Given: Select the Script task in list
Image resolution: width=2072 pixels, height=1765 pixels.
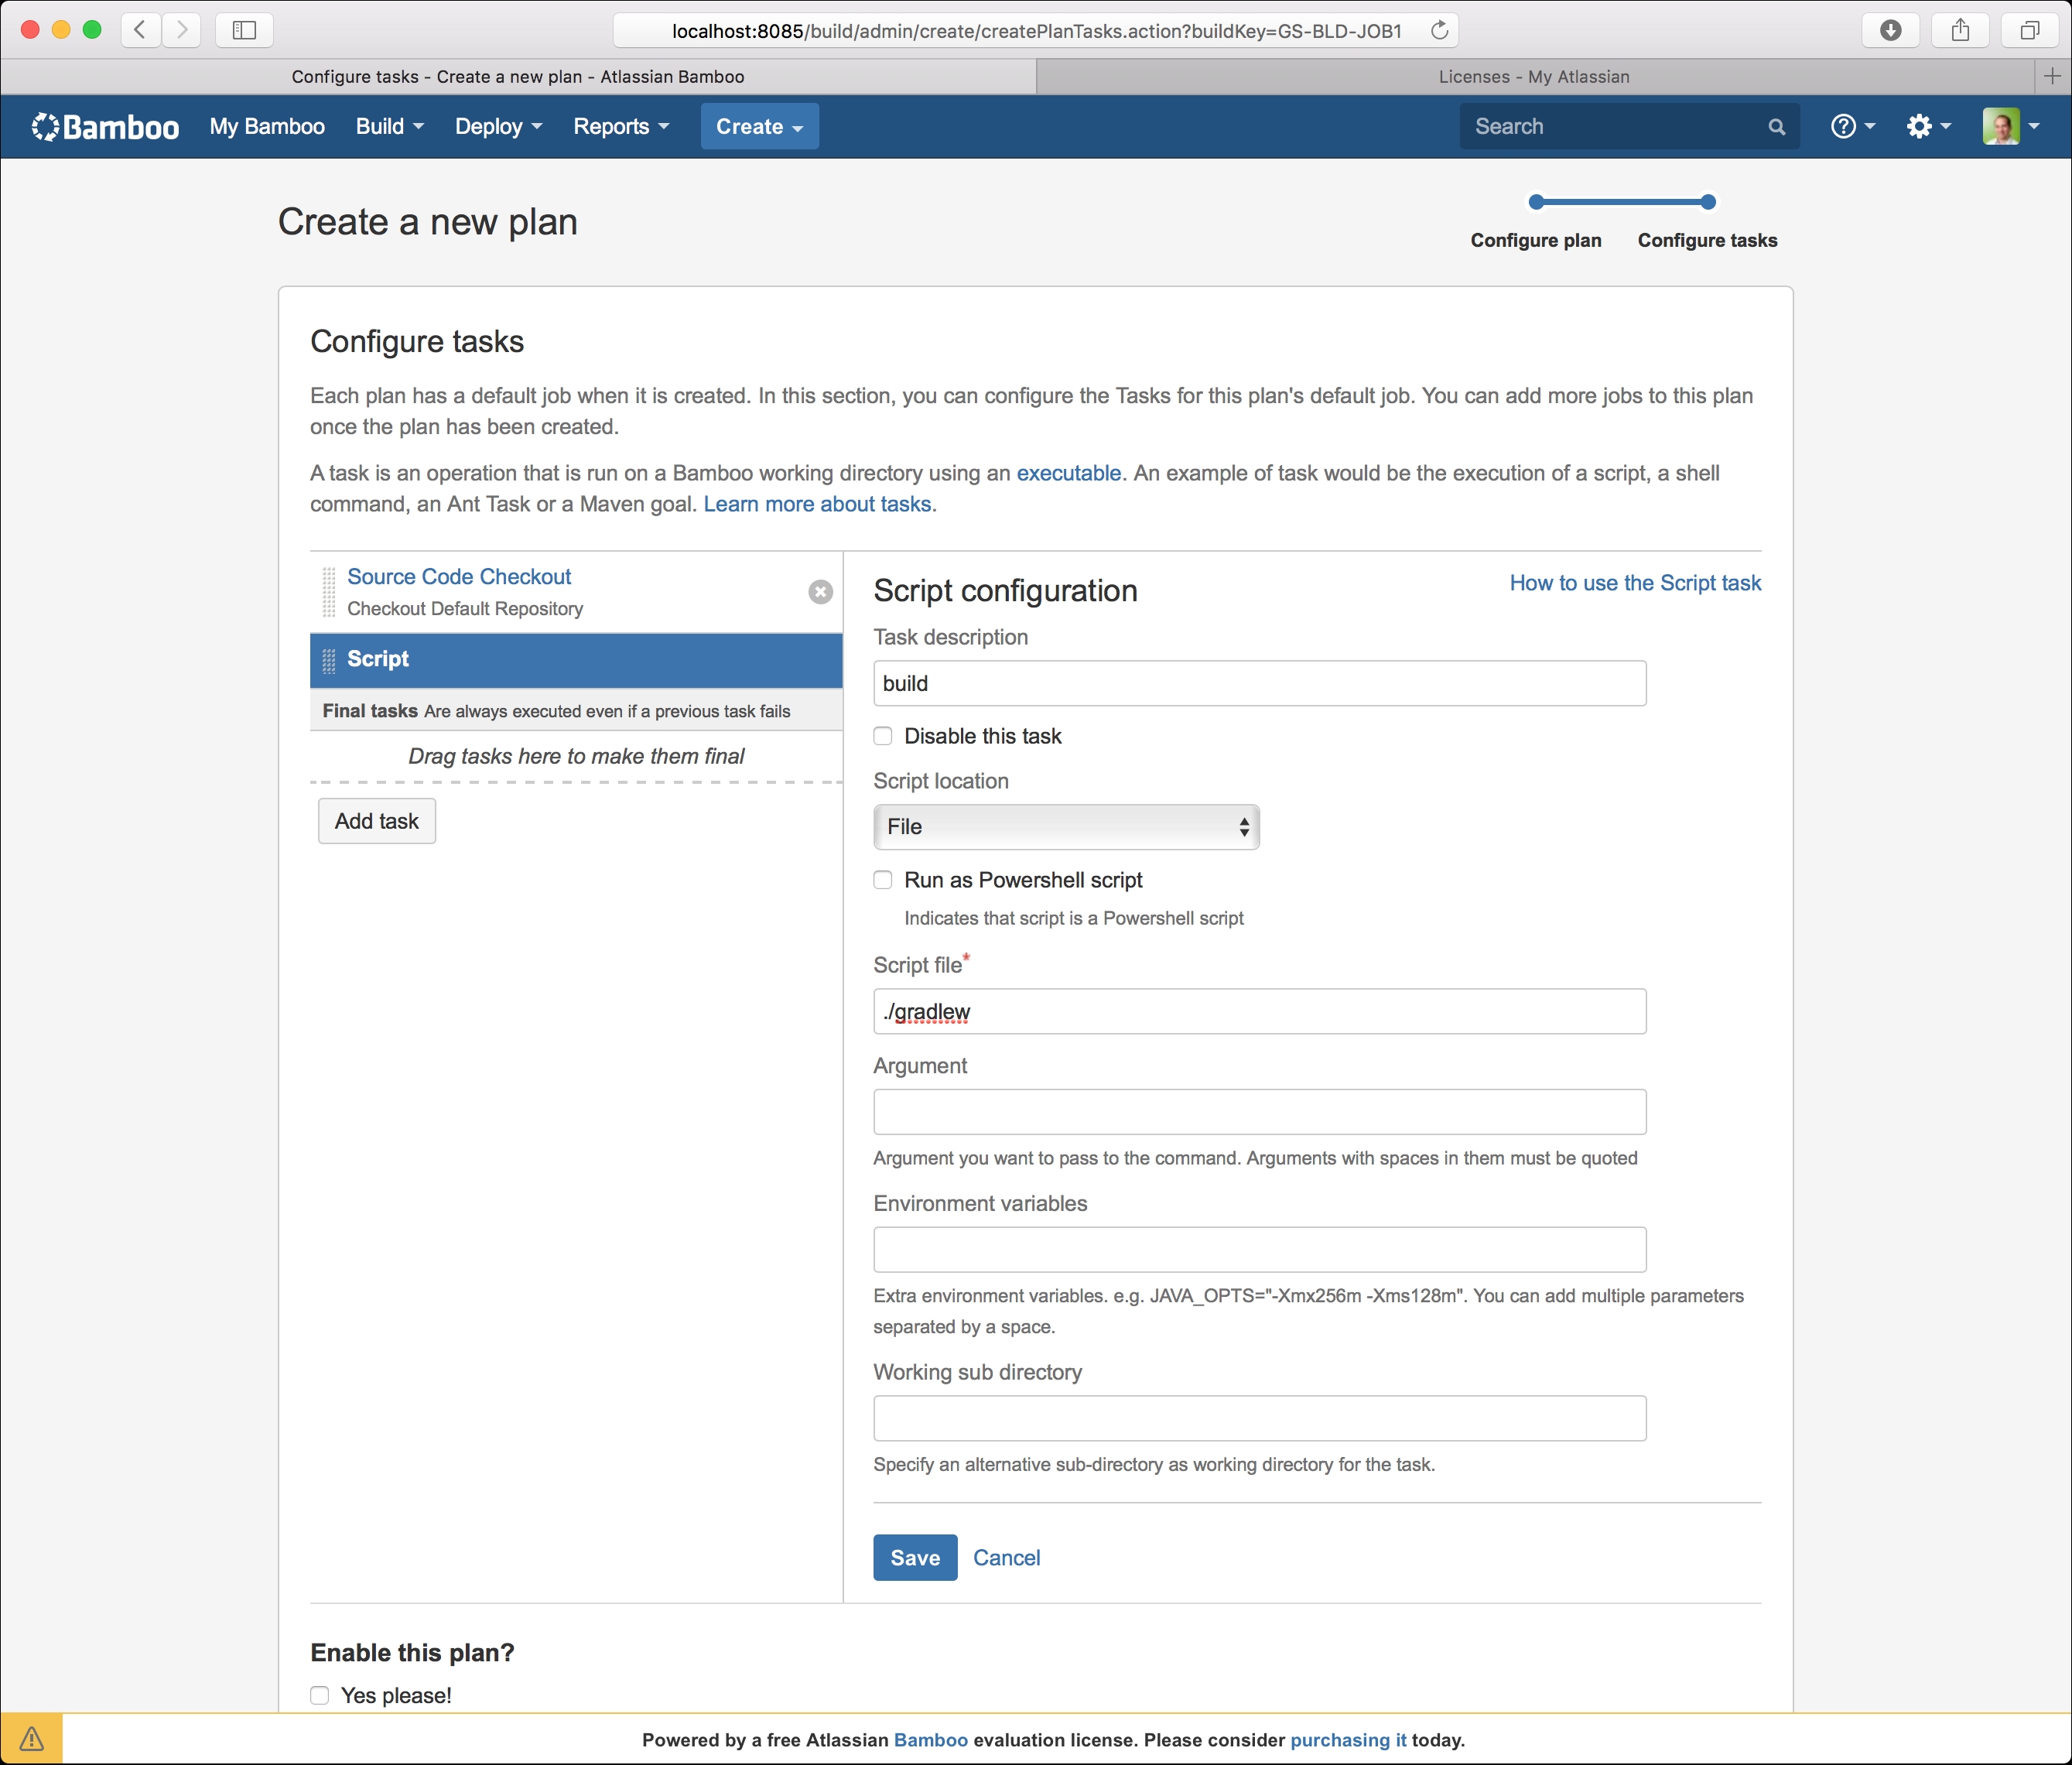Looking at the screenshot, I should pos(576,660).
